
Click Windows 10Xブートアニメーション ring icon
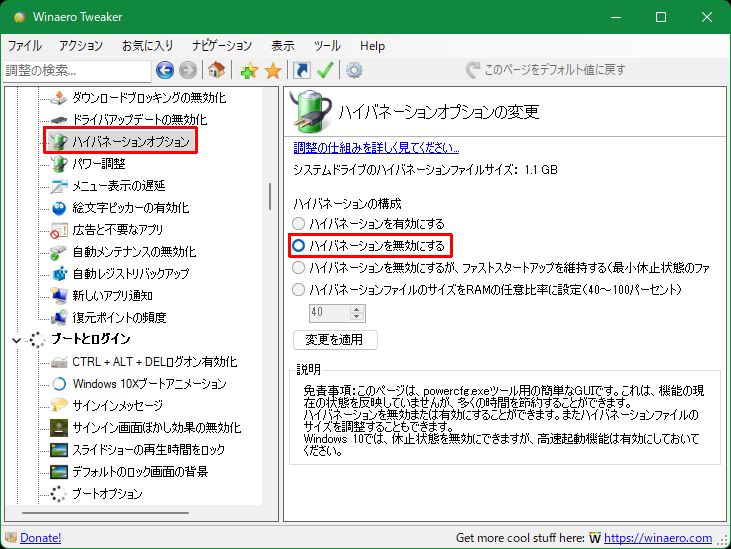59,384
